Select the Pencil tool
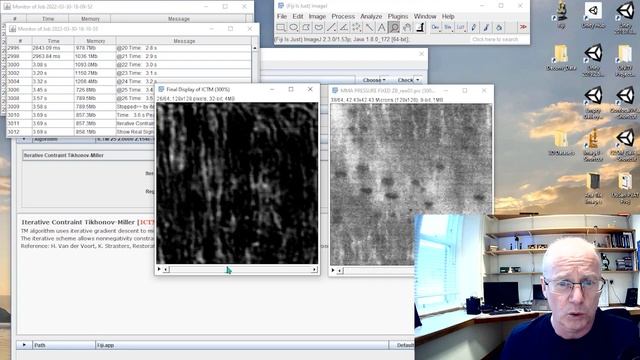 tap(473, 27)
